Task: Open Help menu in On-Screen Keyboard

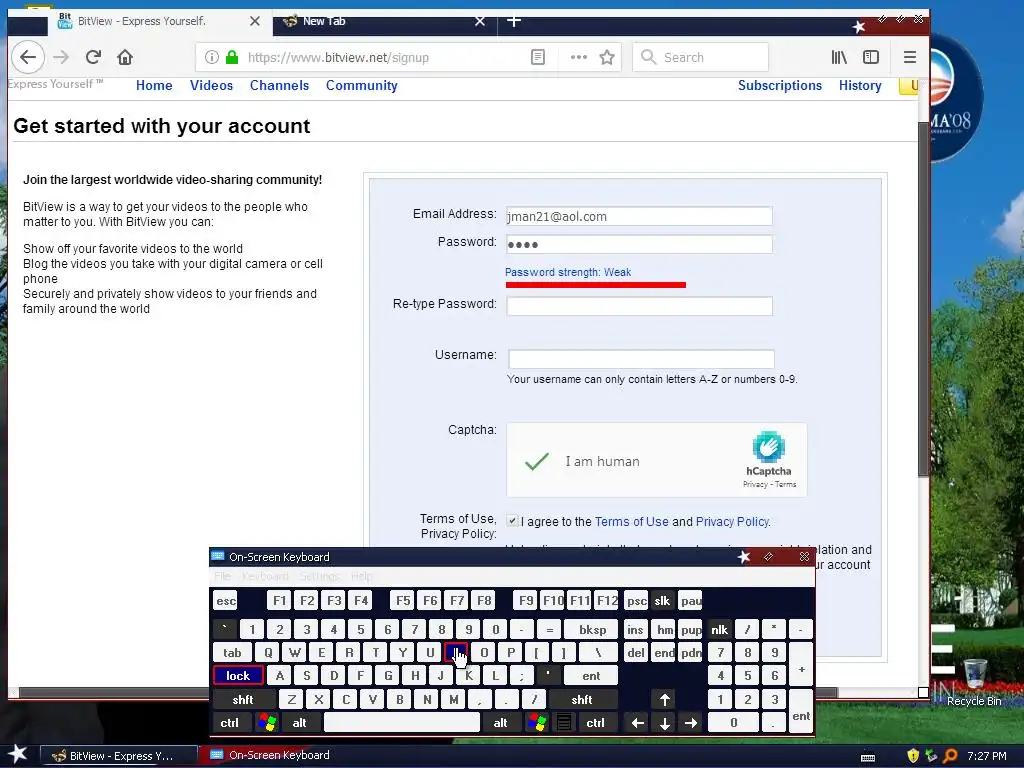Action: point(362,576)
